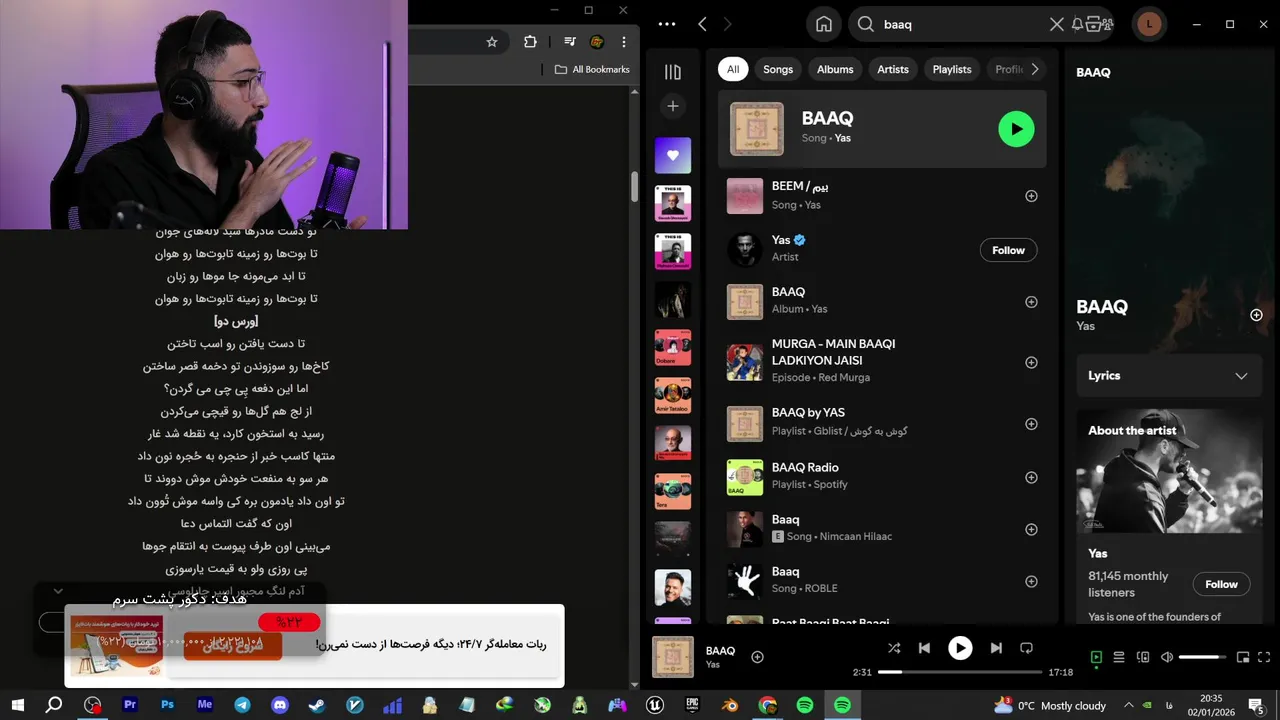Follow the artist Yas in search results

coord(1008,250)
